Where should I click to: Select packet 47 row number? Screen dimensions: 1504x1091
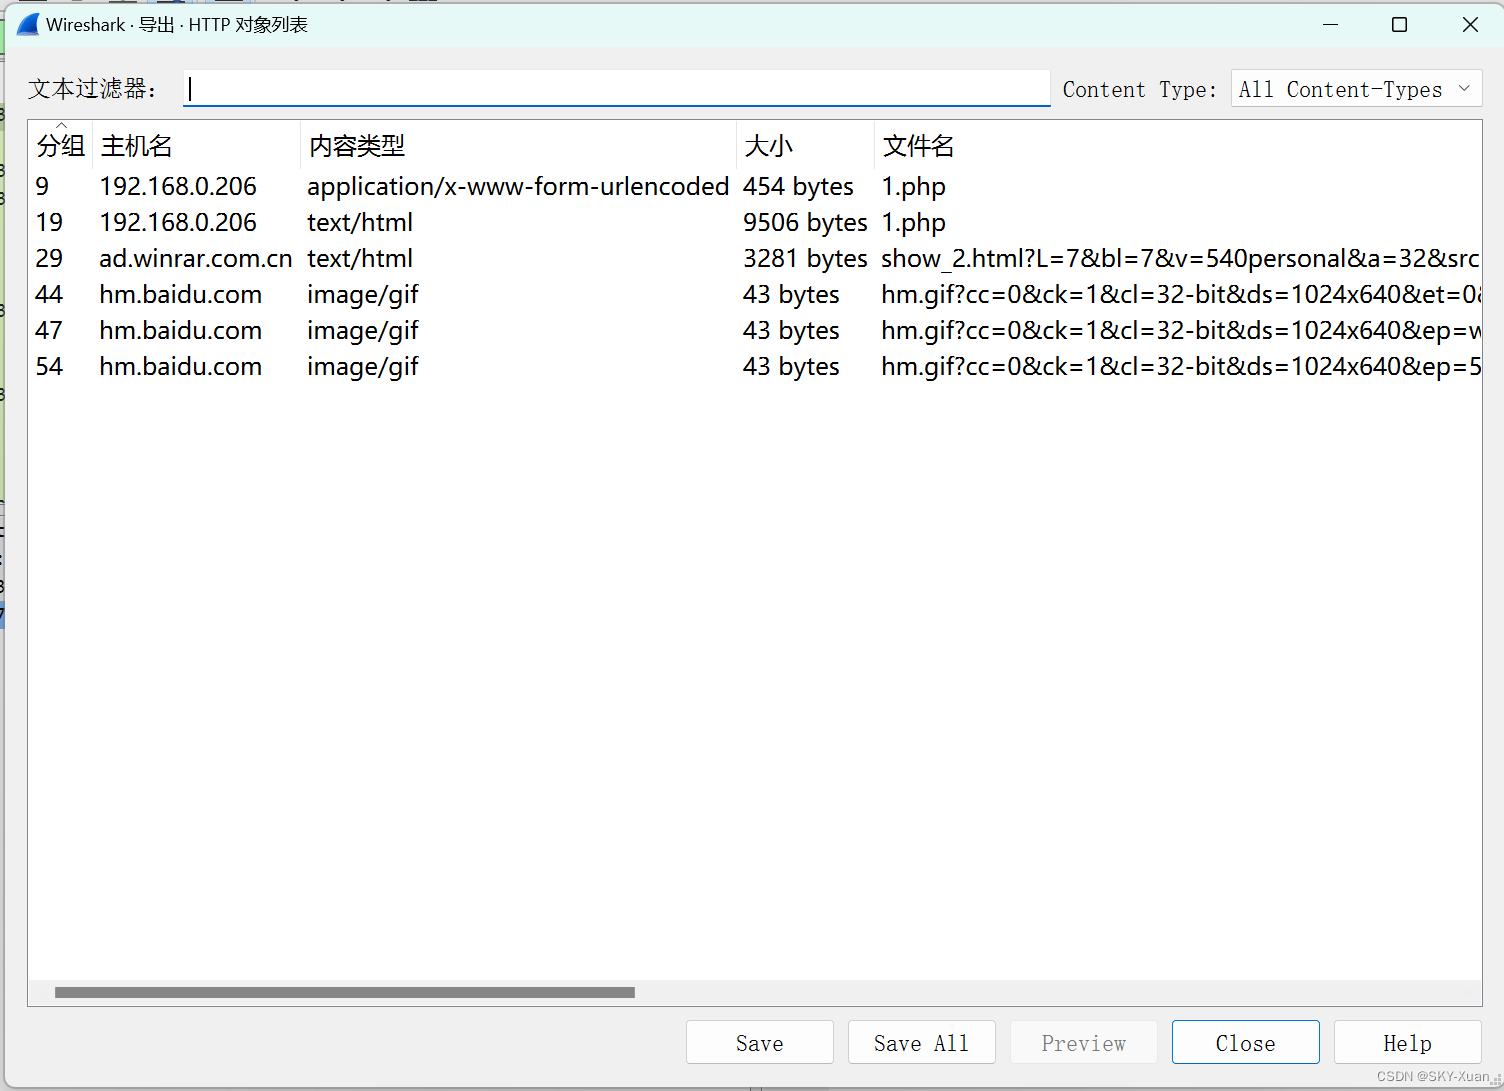49,330
